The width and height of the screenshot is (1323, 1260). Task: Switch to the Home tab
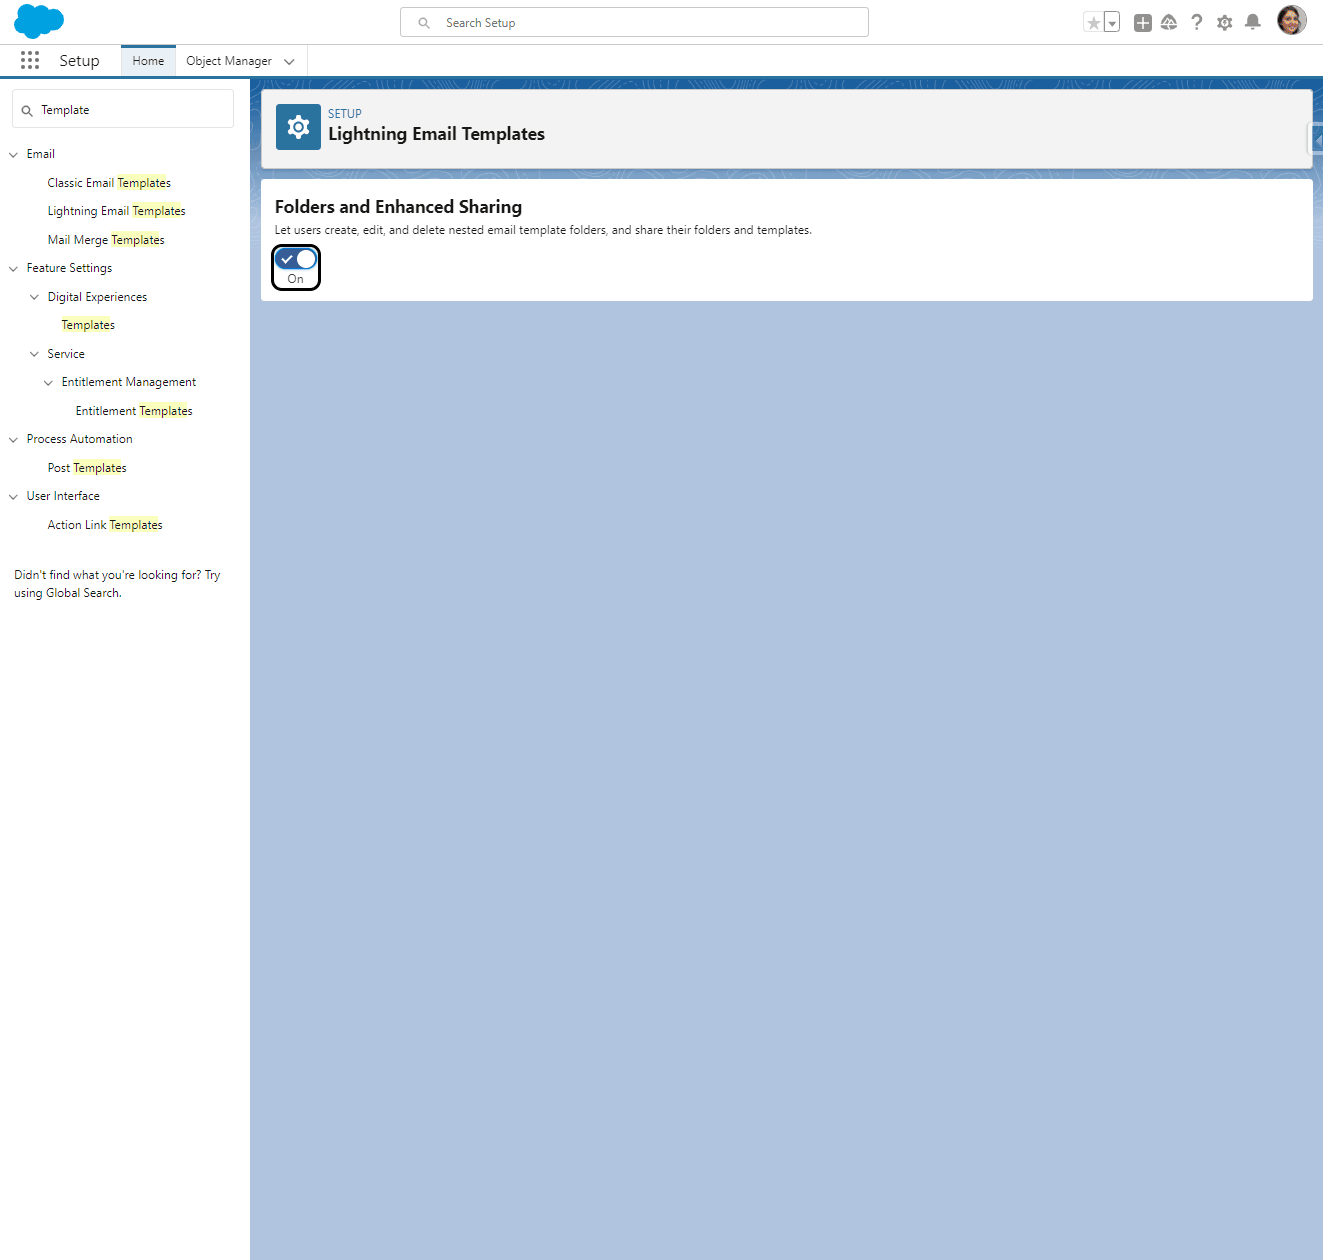[148, 61]
